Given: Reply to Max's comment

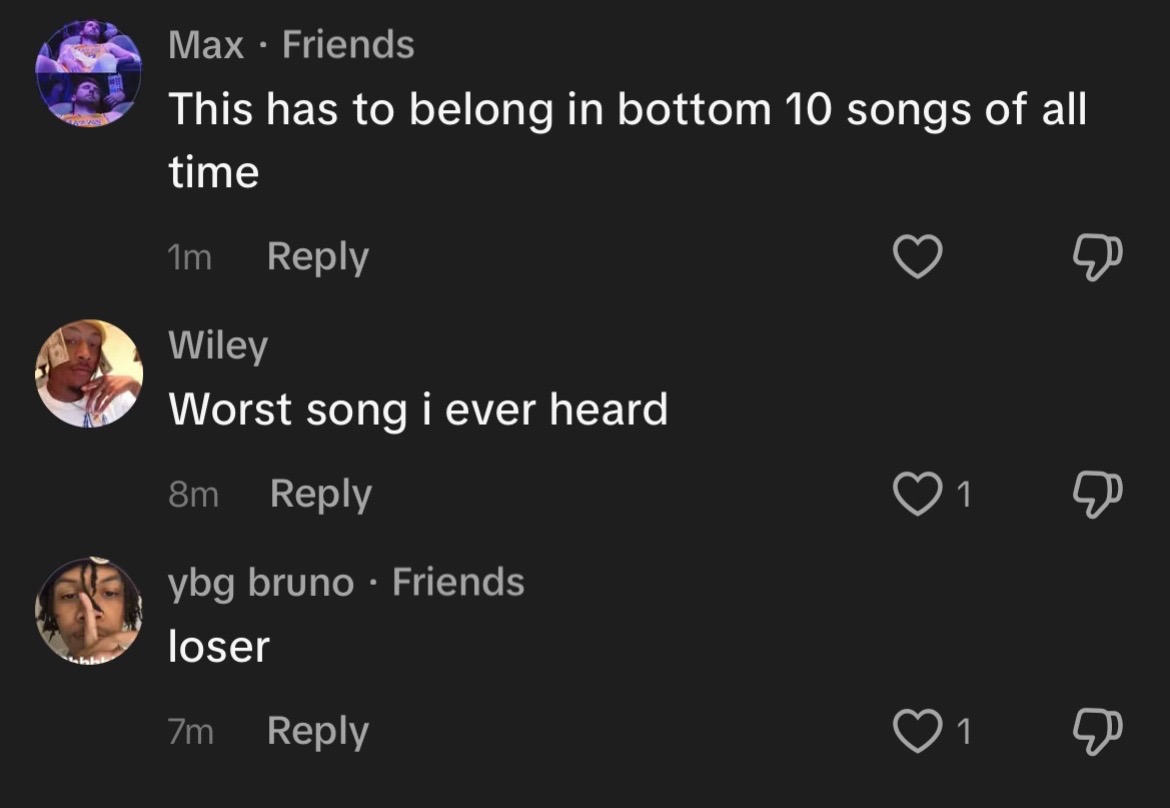Looking at the screenshot, I should 318,257.
